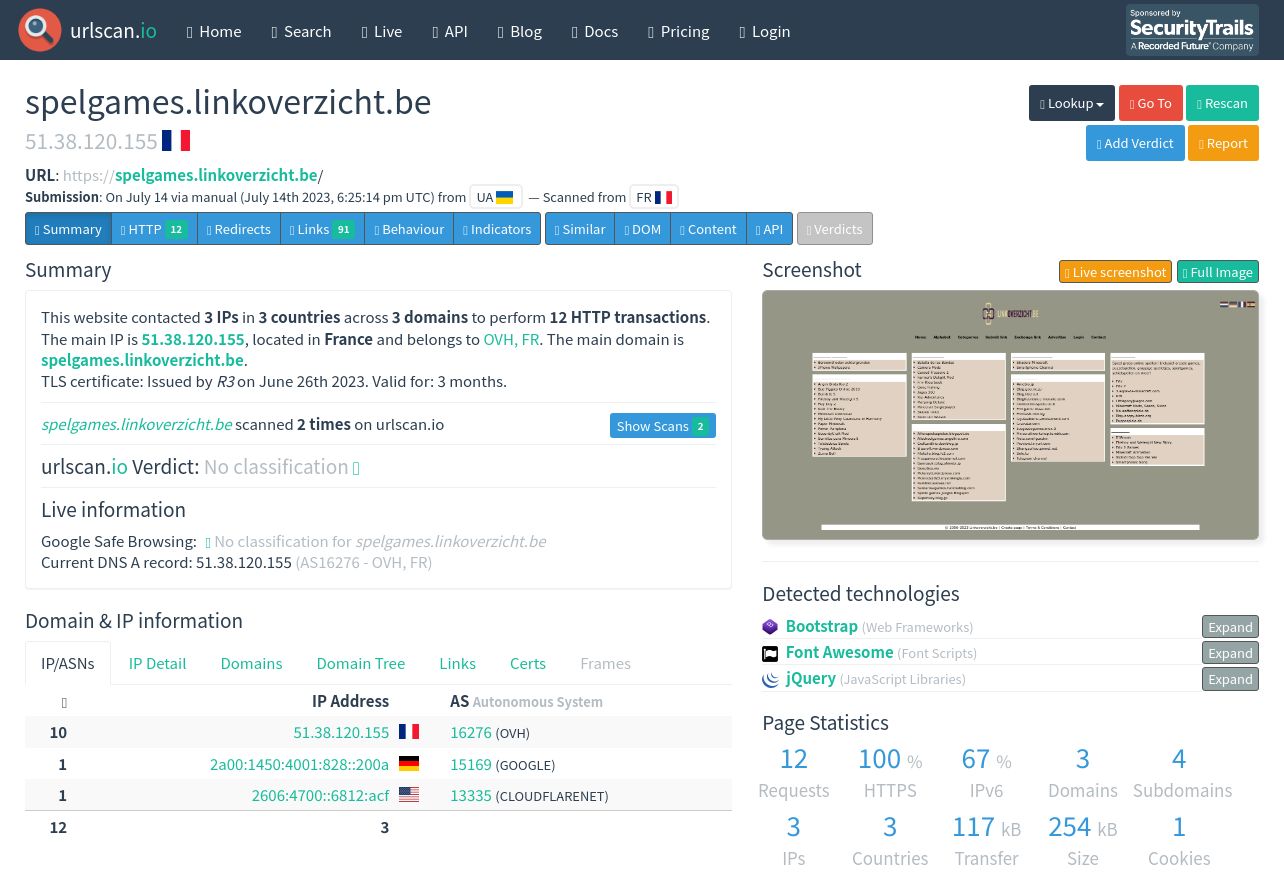This screenshot has width=1284, height=879.
Task: Switch to the IP Detail tab
Action: [157, 663]
